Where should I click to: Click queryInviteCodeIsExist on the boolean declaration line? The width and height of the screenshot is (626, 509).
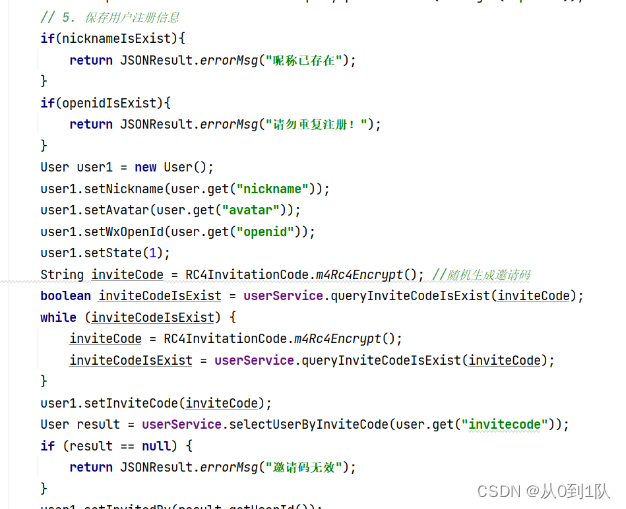point(410,296)
